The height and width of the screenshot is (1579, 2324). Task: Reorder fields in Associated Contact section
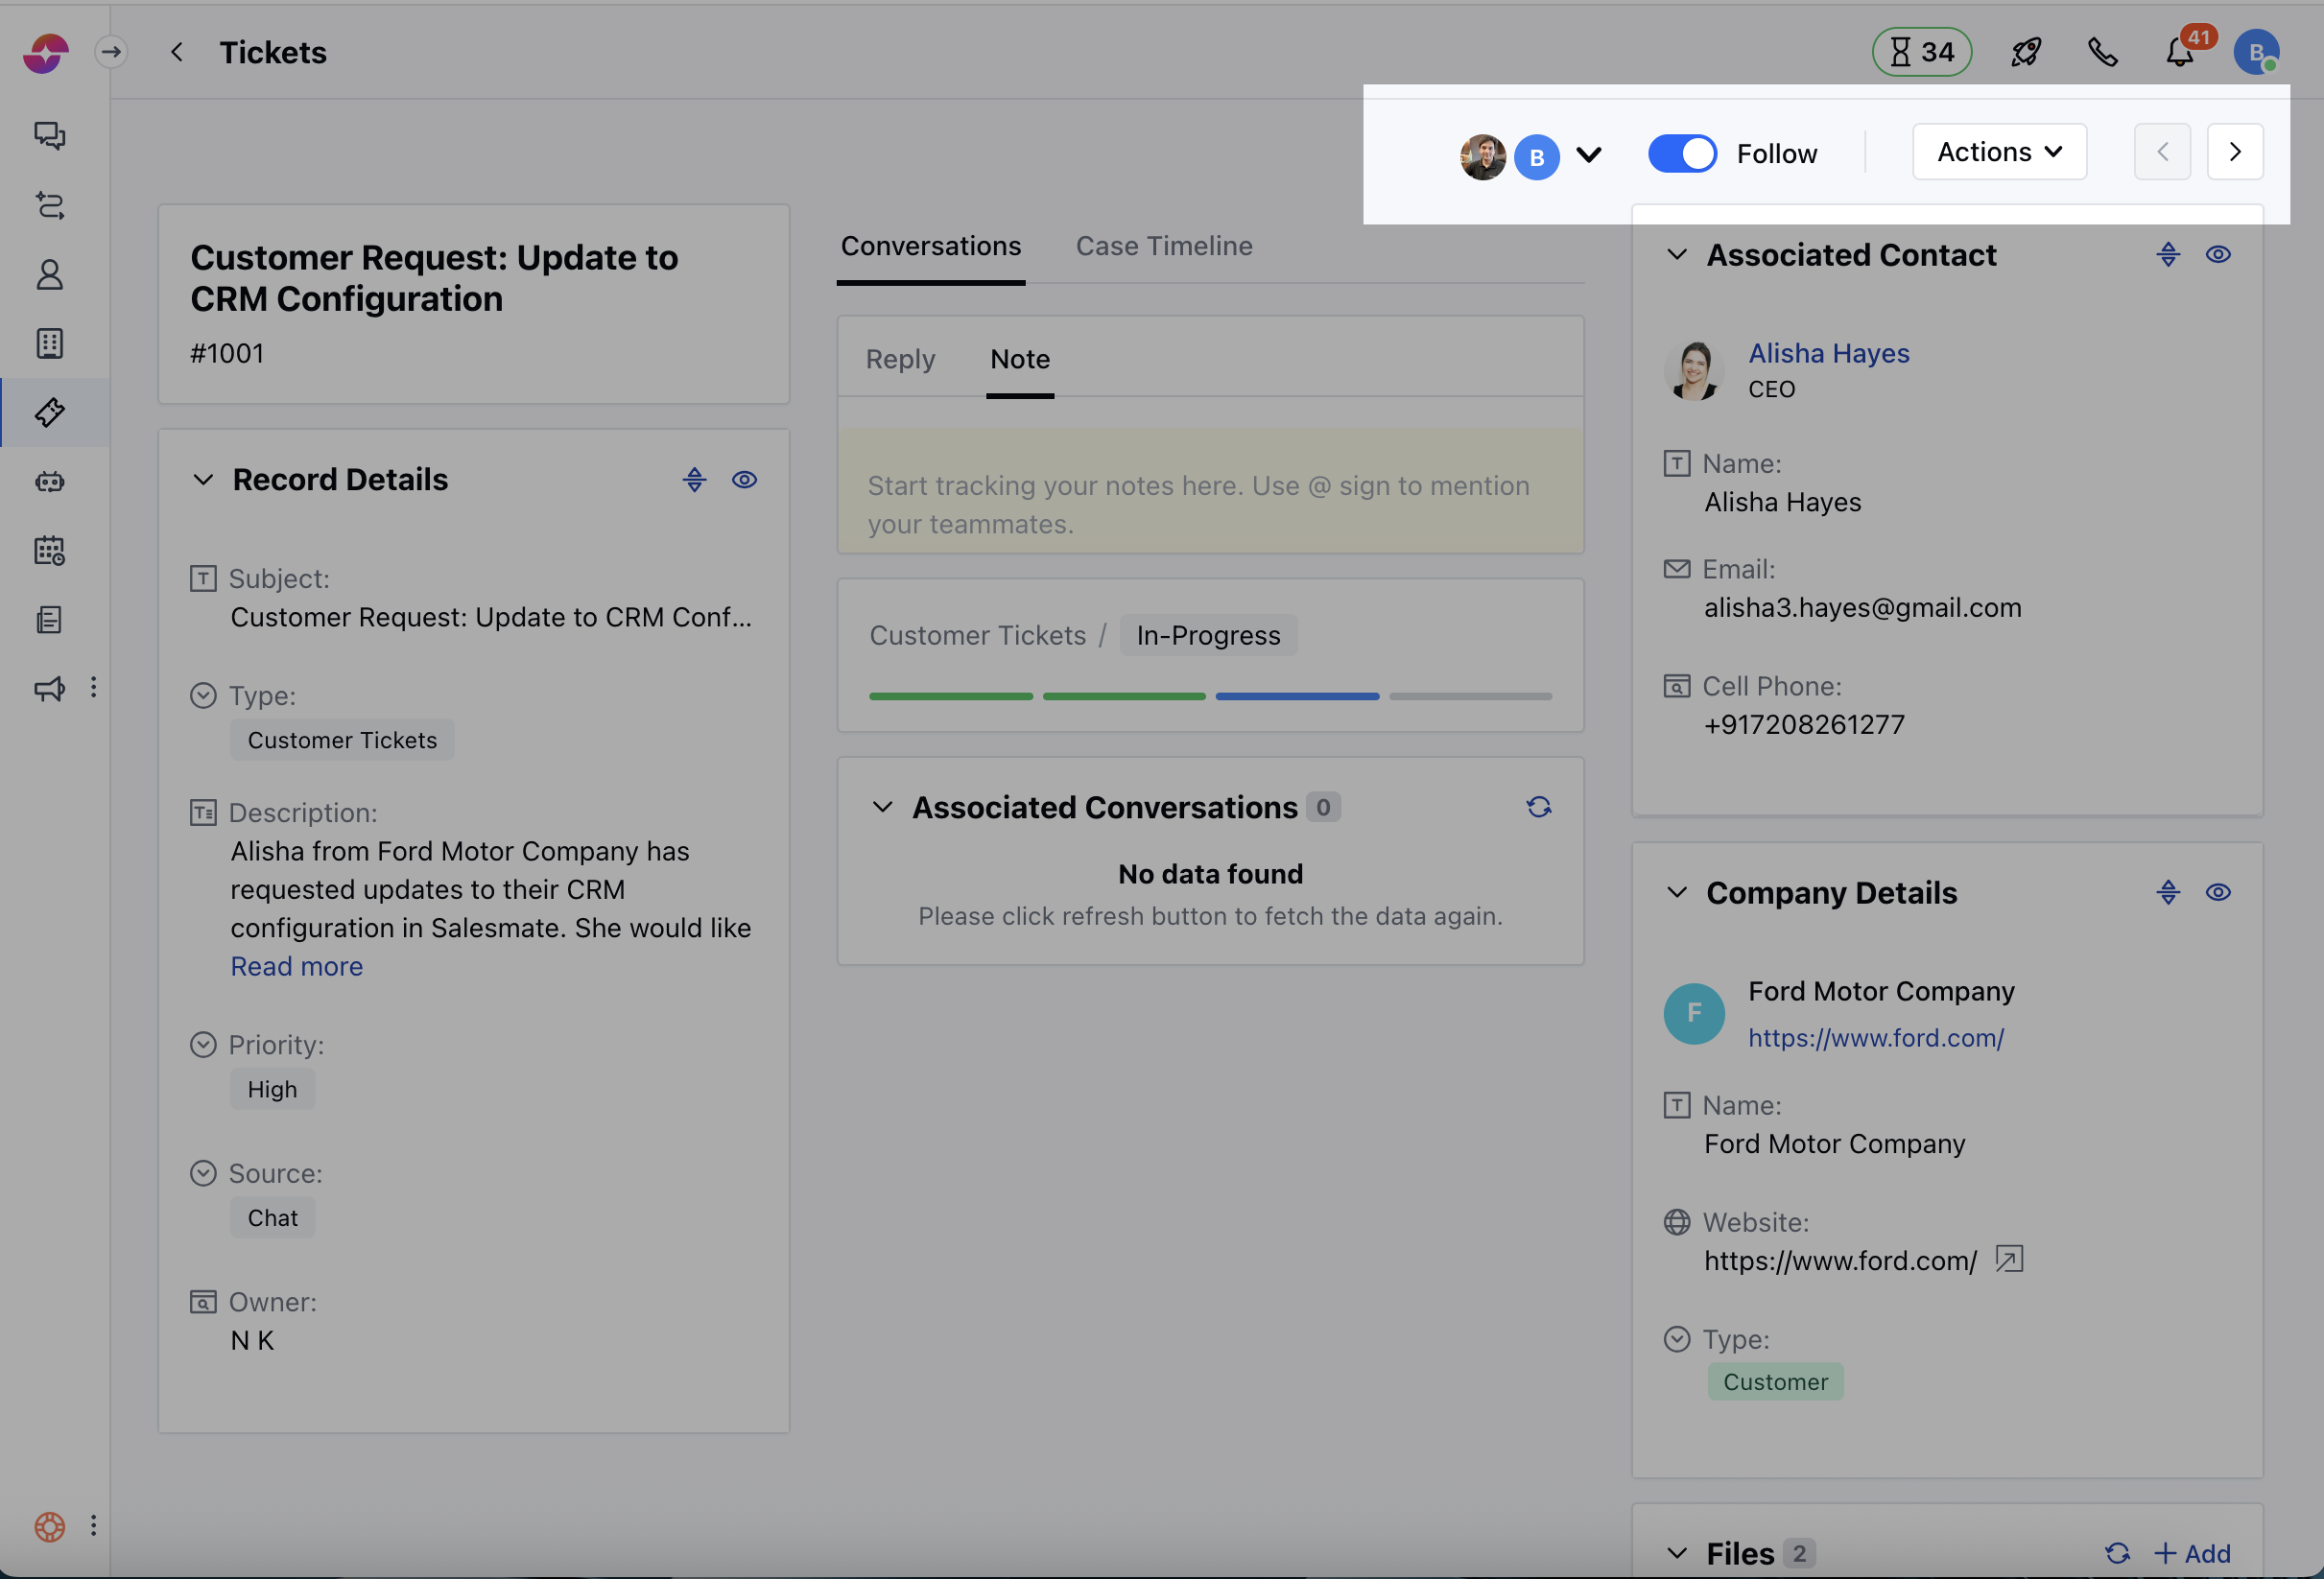pyautogui.click(x=2167, y=255)
